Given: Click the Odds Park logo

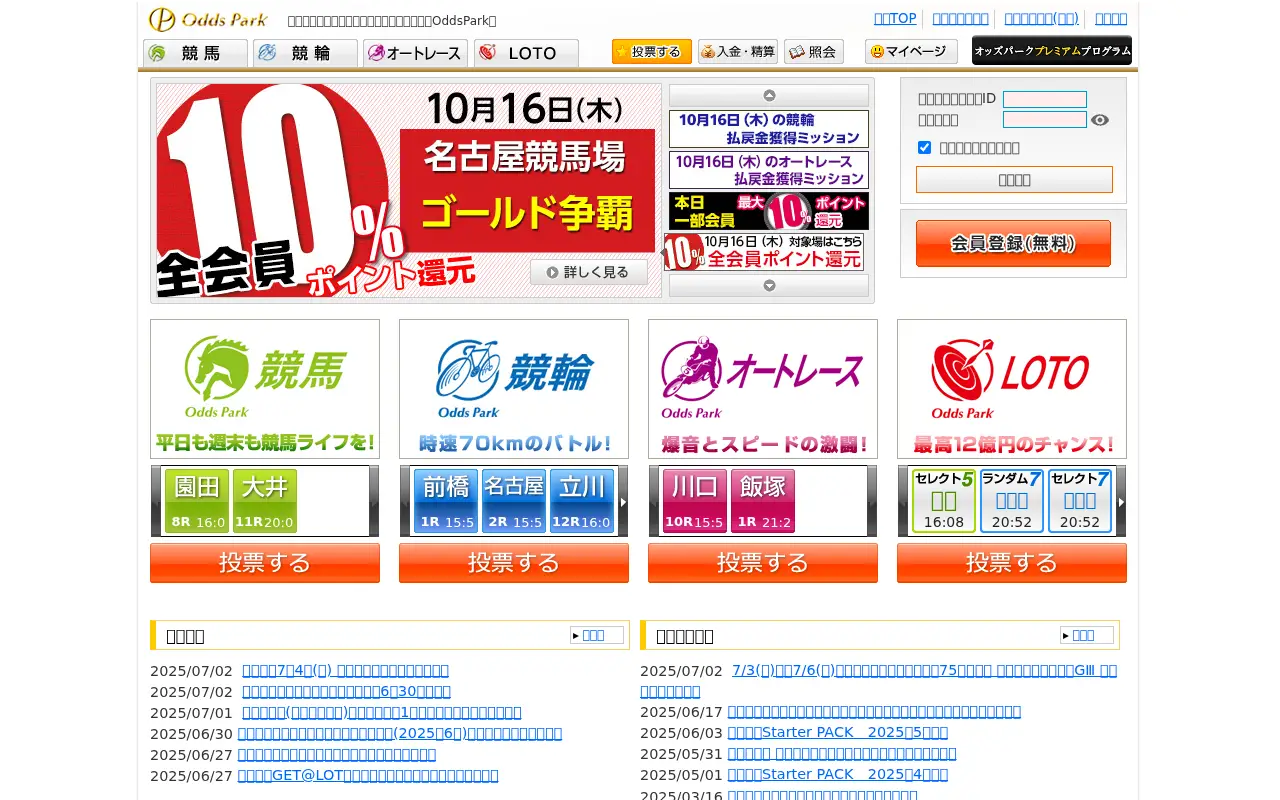Looking at the screenshot, I should click(x=208, y=19).
